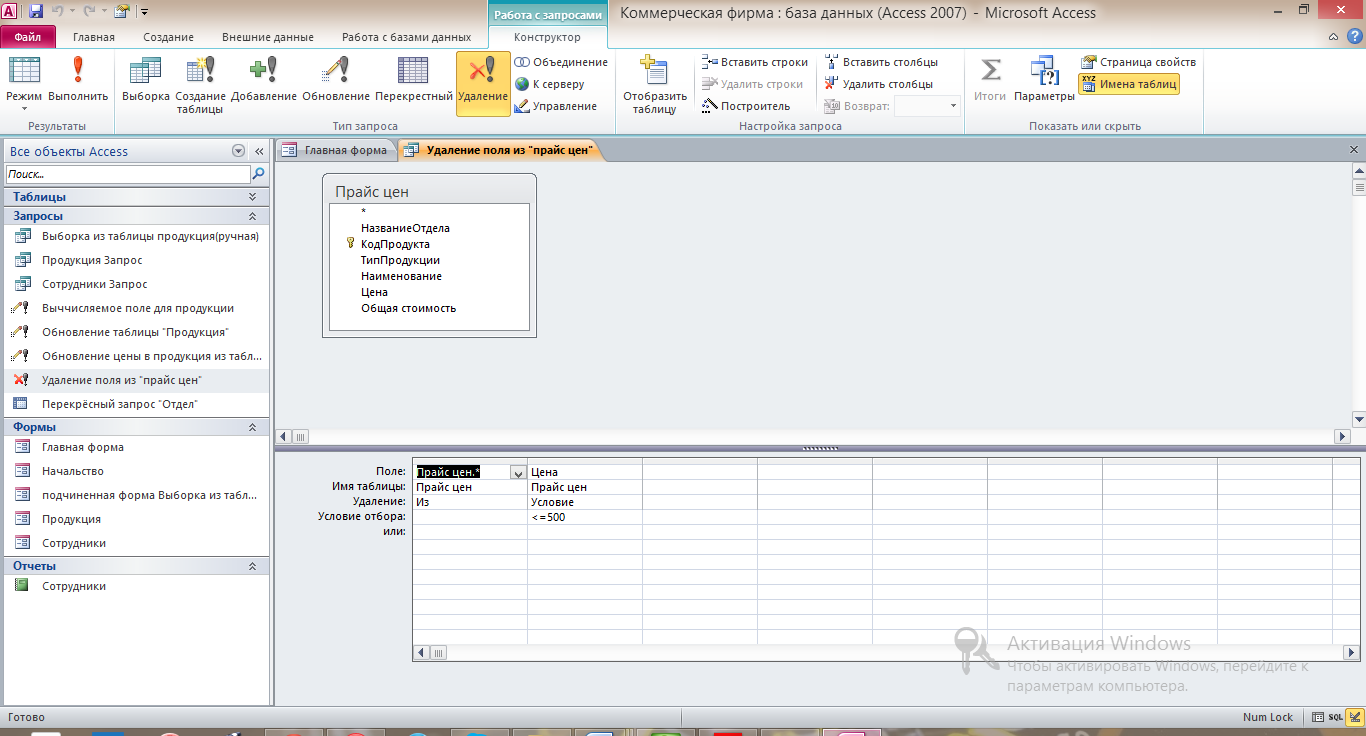1366x736 pixels.
Task: Open the Файл tab
Action: (28, 37)
